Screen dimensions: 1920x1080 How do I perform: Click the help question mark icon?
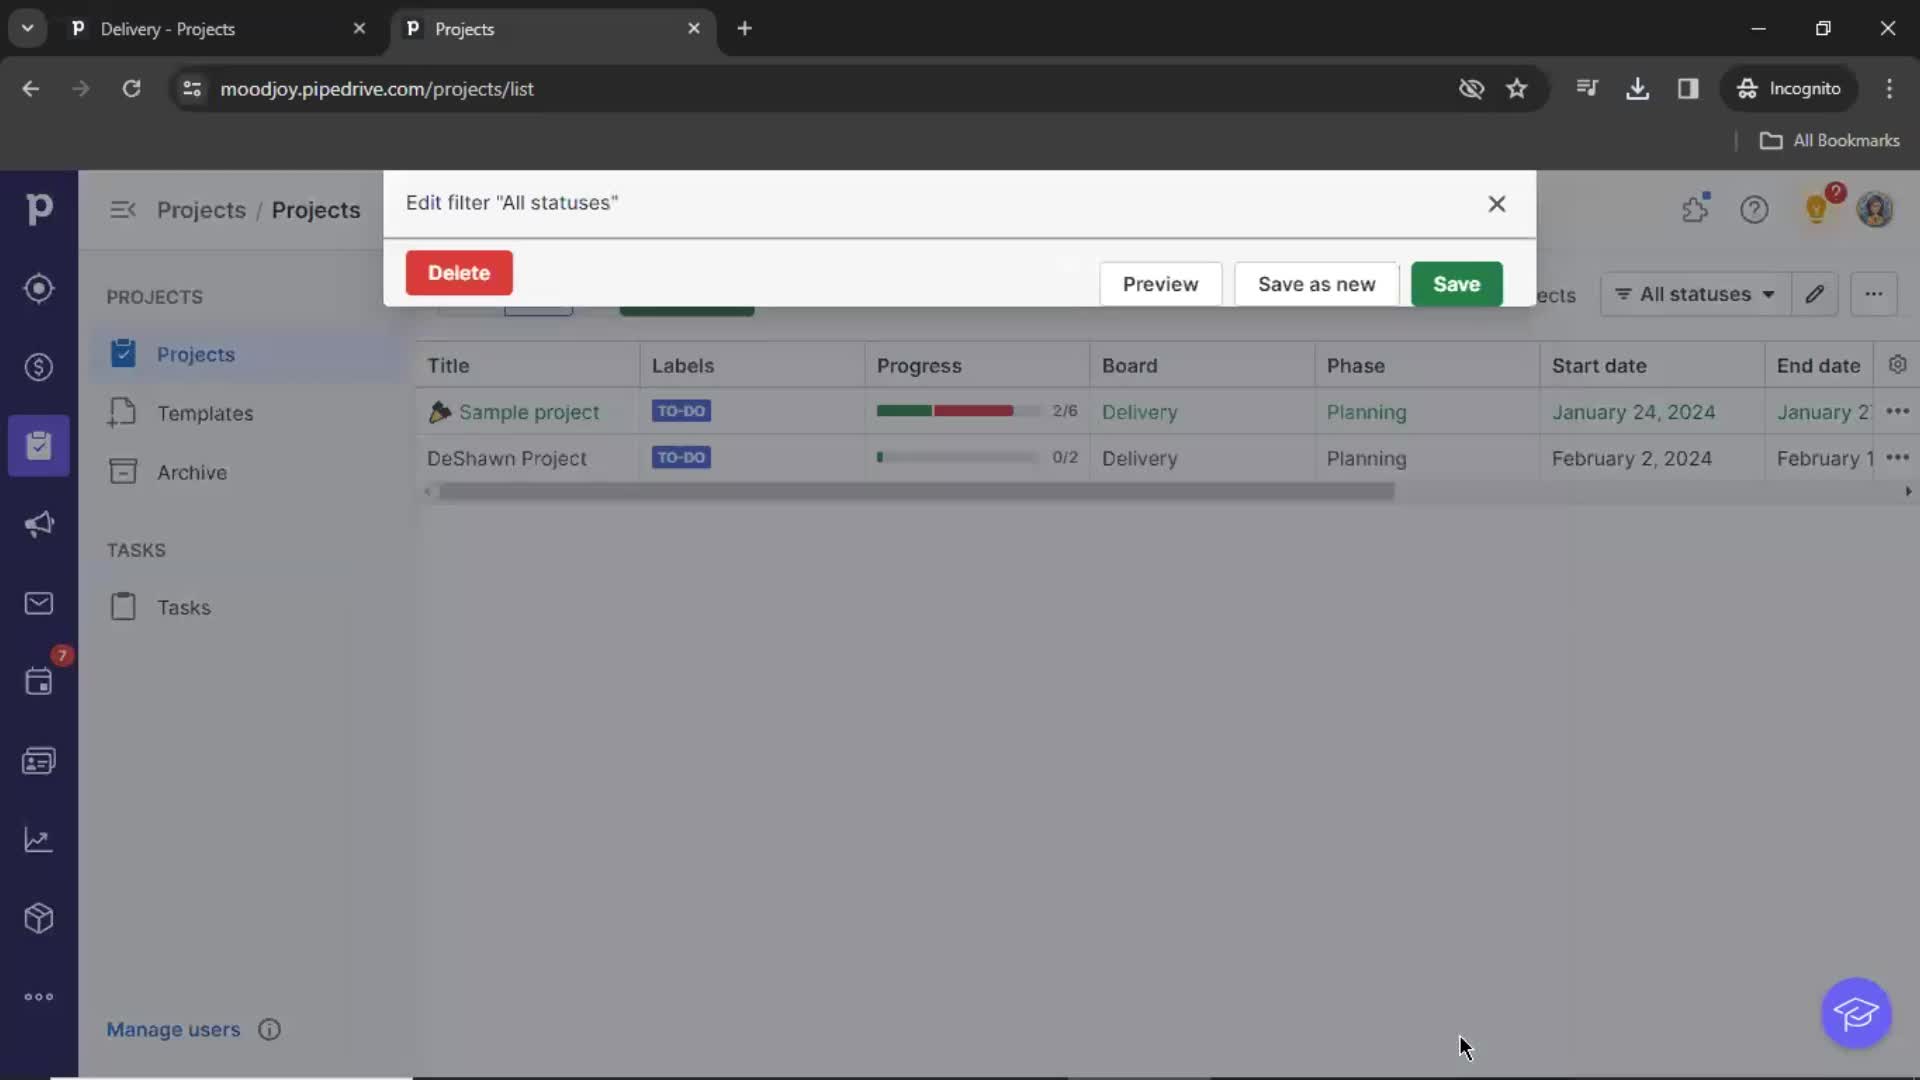tap(1755, 210)
